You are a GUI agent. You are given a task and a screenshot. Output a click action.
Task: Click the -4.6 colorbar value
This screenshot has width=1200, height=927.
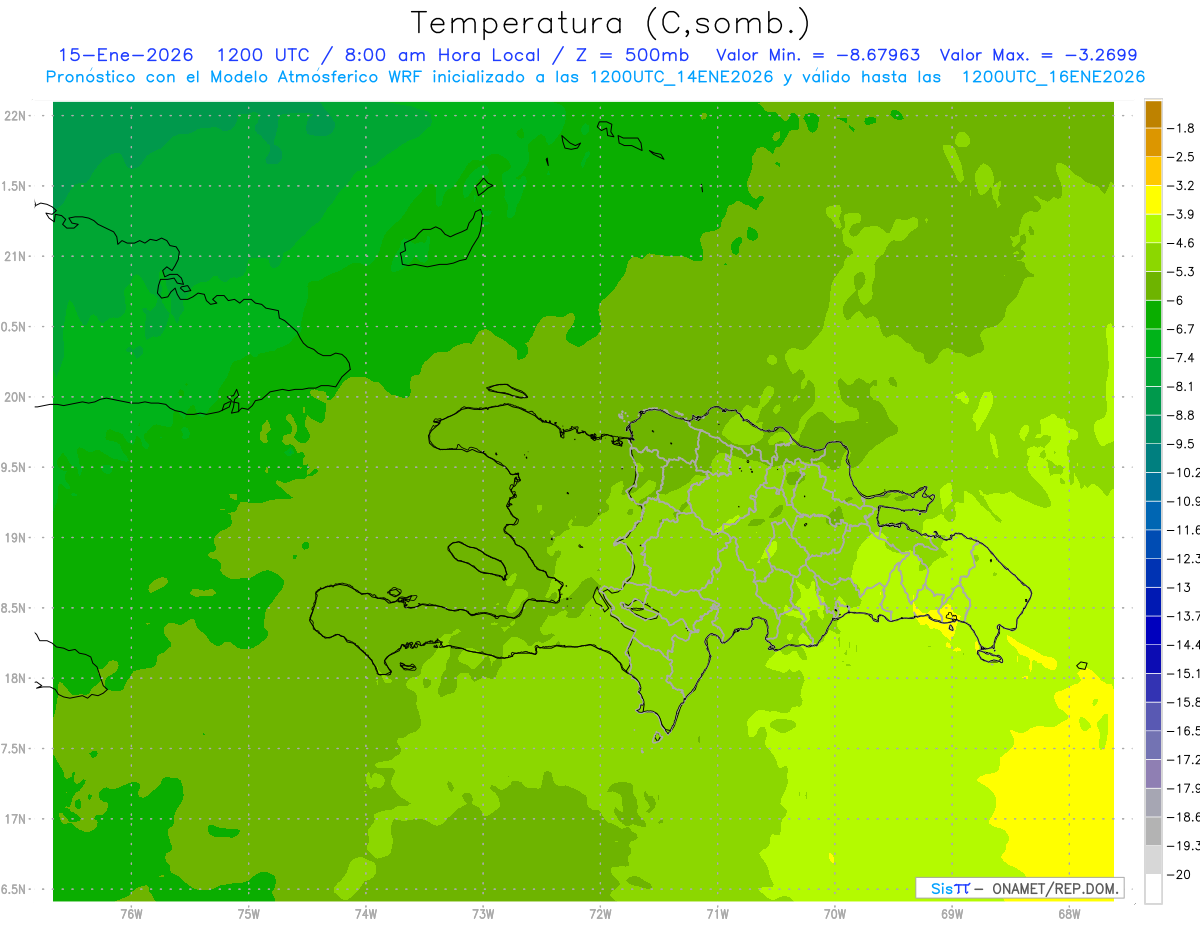(1182, 243)
